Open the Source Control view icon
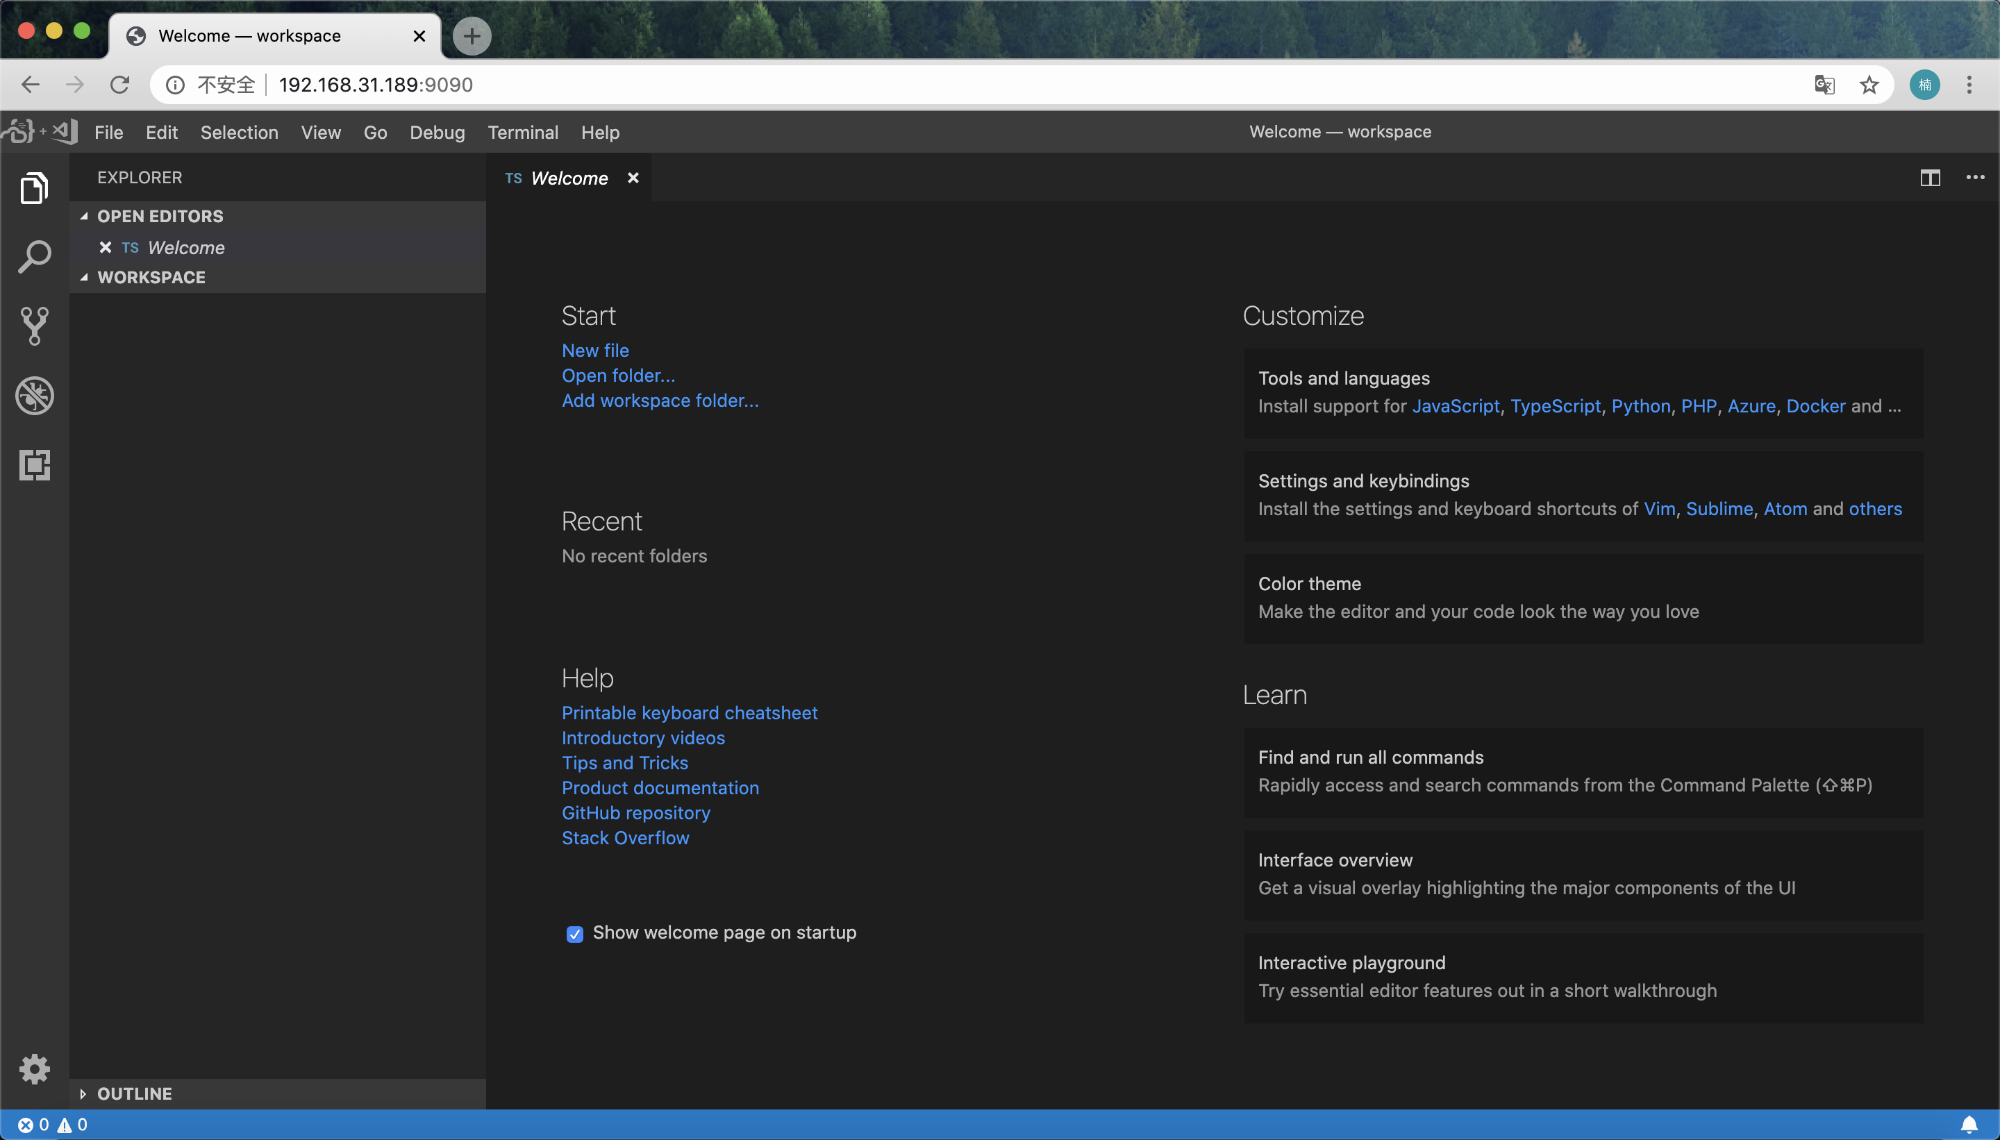Image resolution: width=2000 pixels, height=1140 pixels. pos(34,326)
